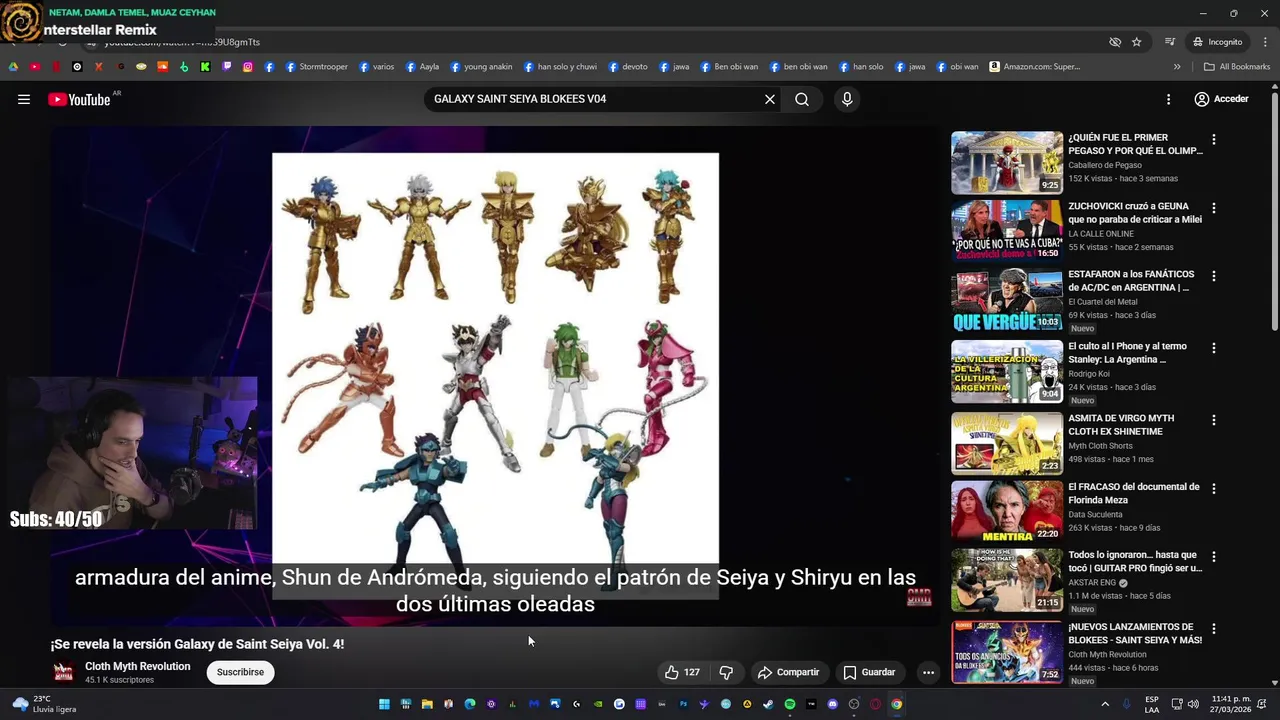Open the YouTube guide hamburger menu

point(24,99)
